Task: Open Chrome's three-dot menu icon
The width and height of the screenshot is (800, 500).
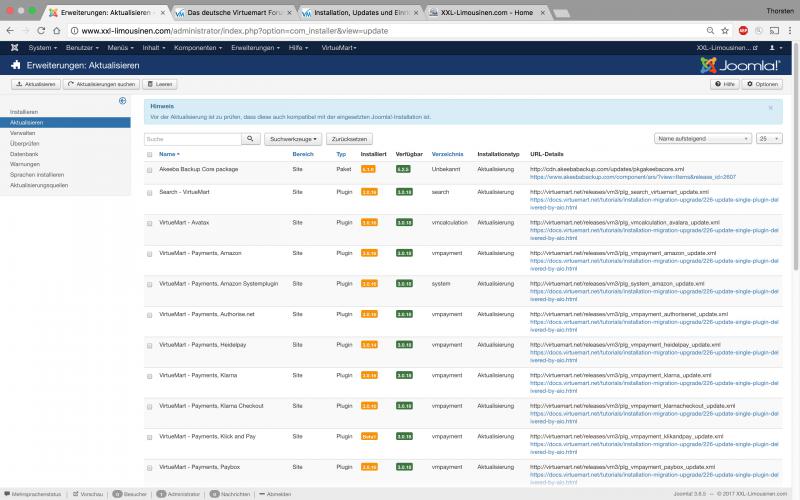Action: tap(789, 30)
